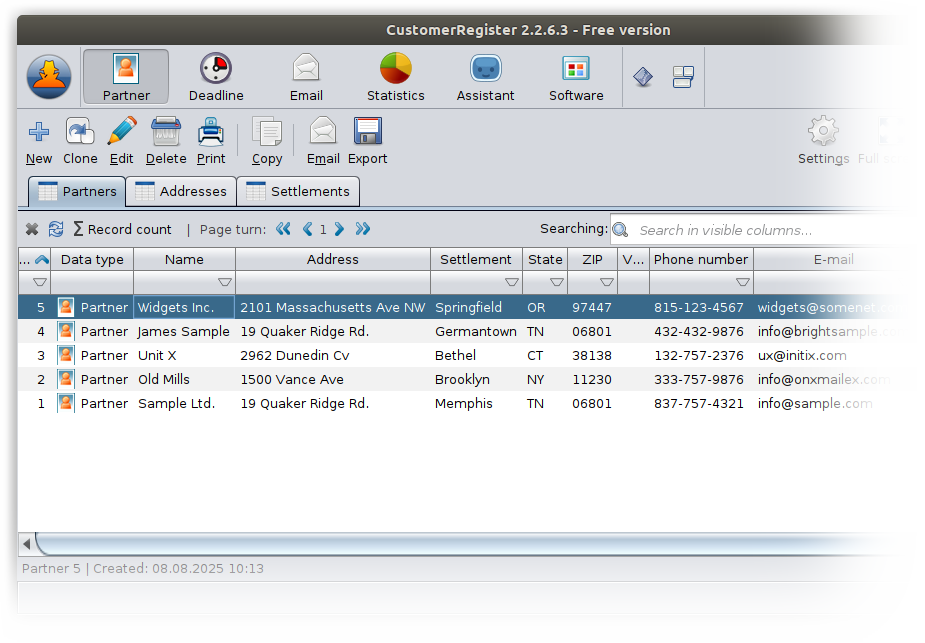
Task: Sort by the State column header
Action: click(545, 260)
